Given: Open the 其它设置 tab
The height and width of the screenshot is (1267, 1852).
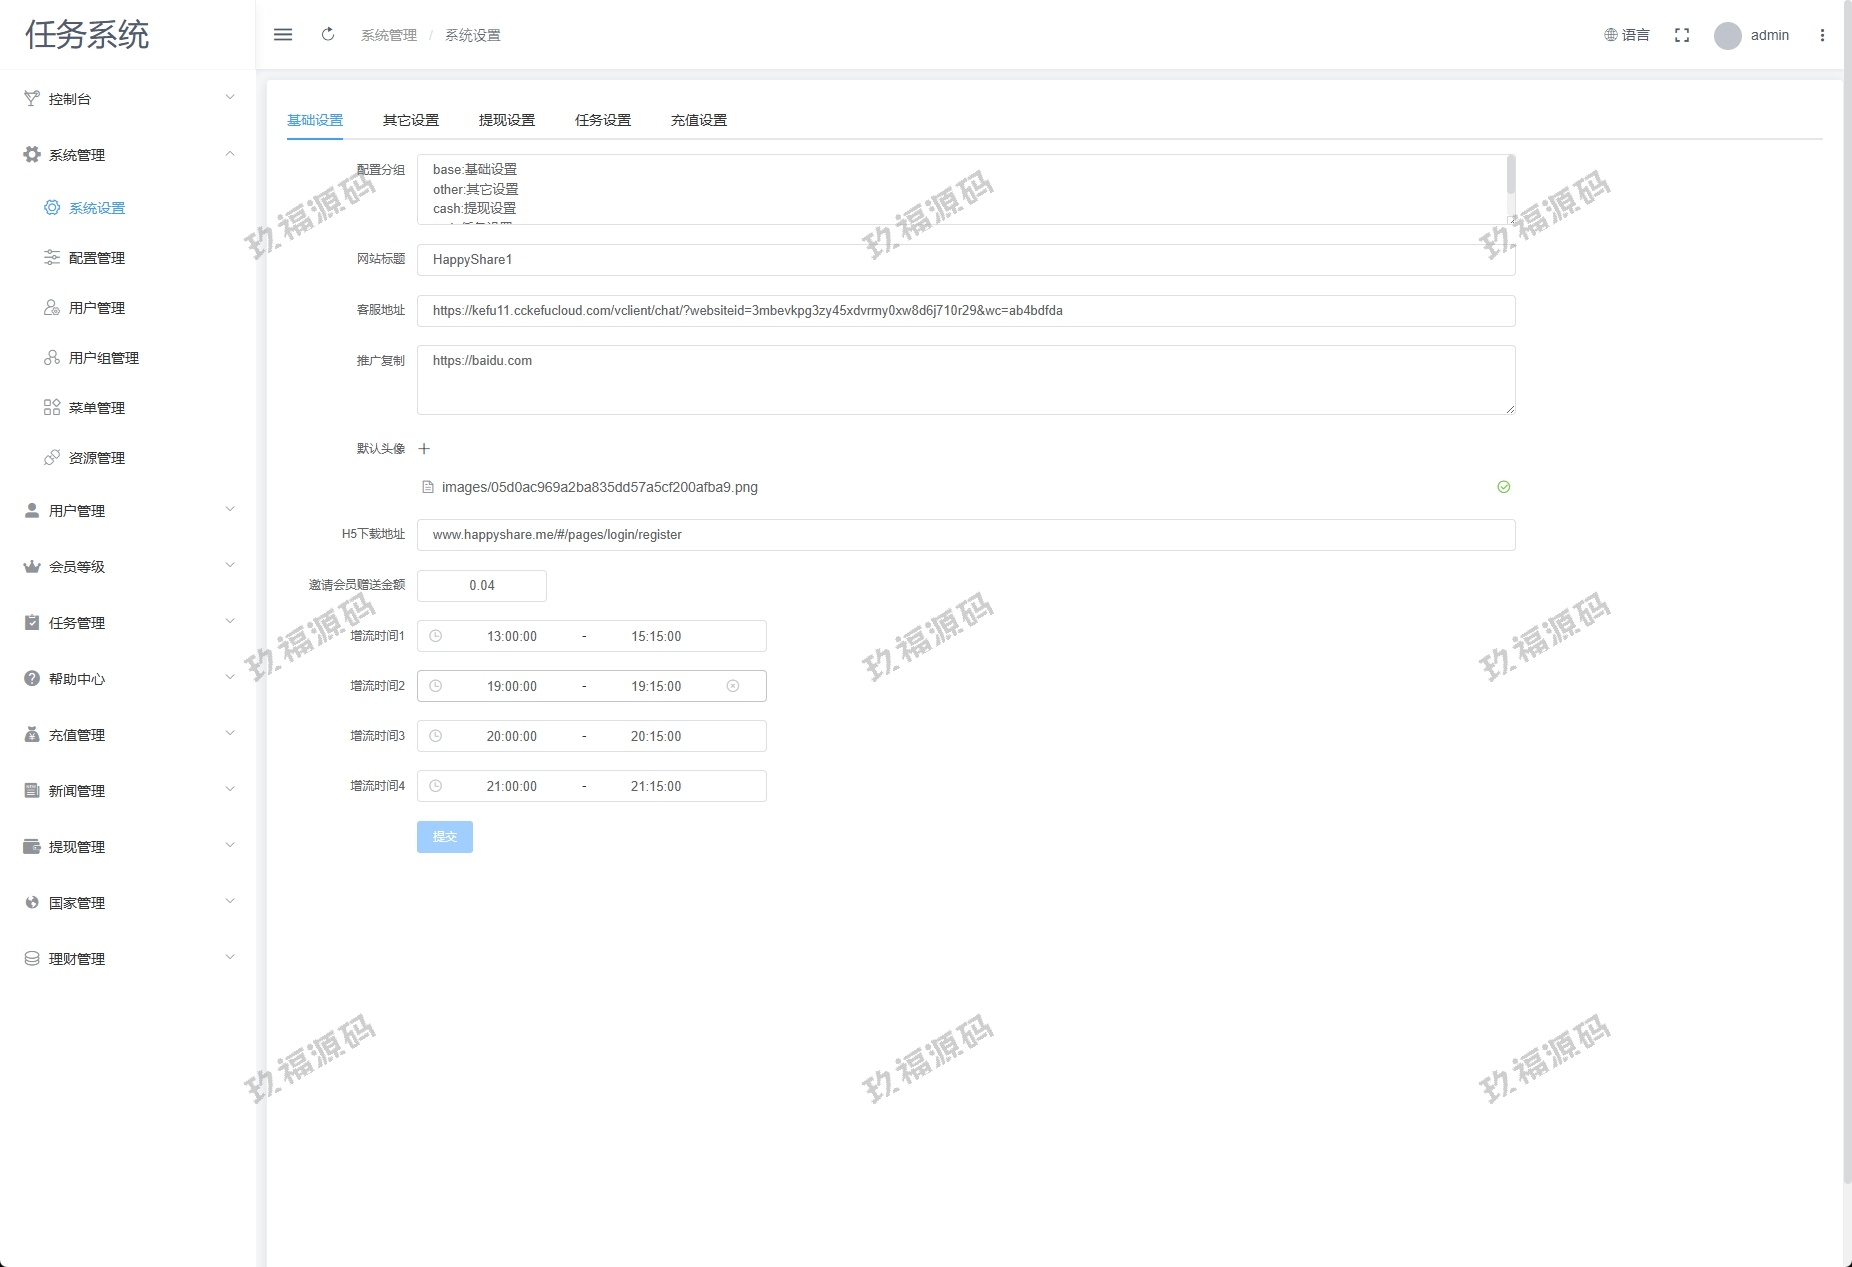Looking at the screenshot, I should point(411,120).
